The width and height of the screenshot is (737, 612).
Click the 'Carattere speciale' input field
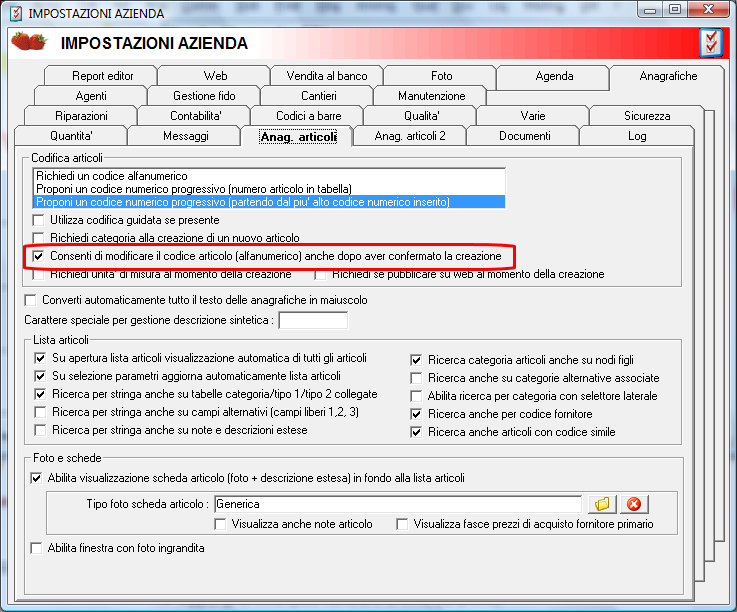pos(313,320)
